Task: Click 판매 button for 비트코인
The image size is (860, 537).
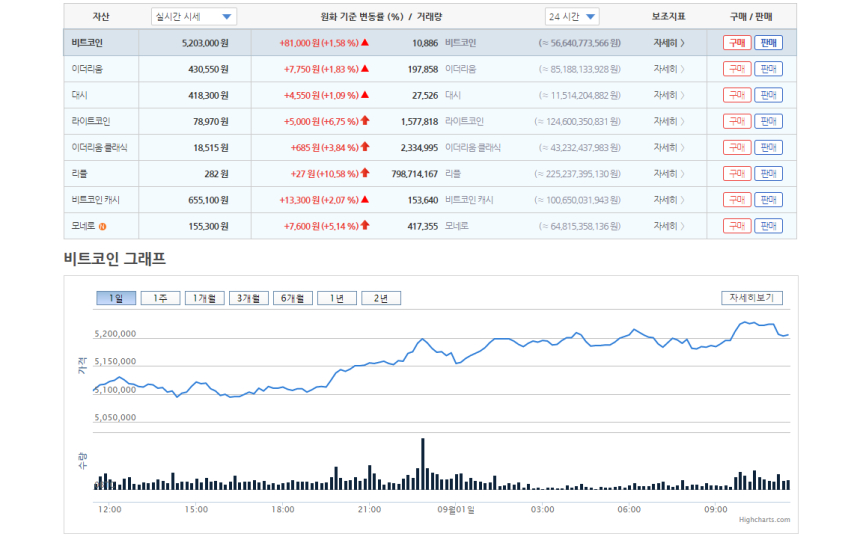Action: click(x=768, y=43)
